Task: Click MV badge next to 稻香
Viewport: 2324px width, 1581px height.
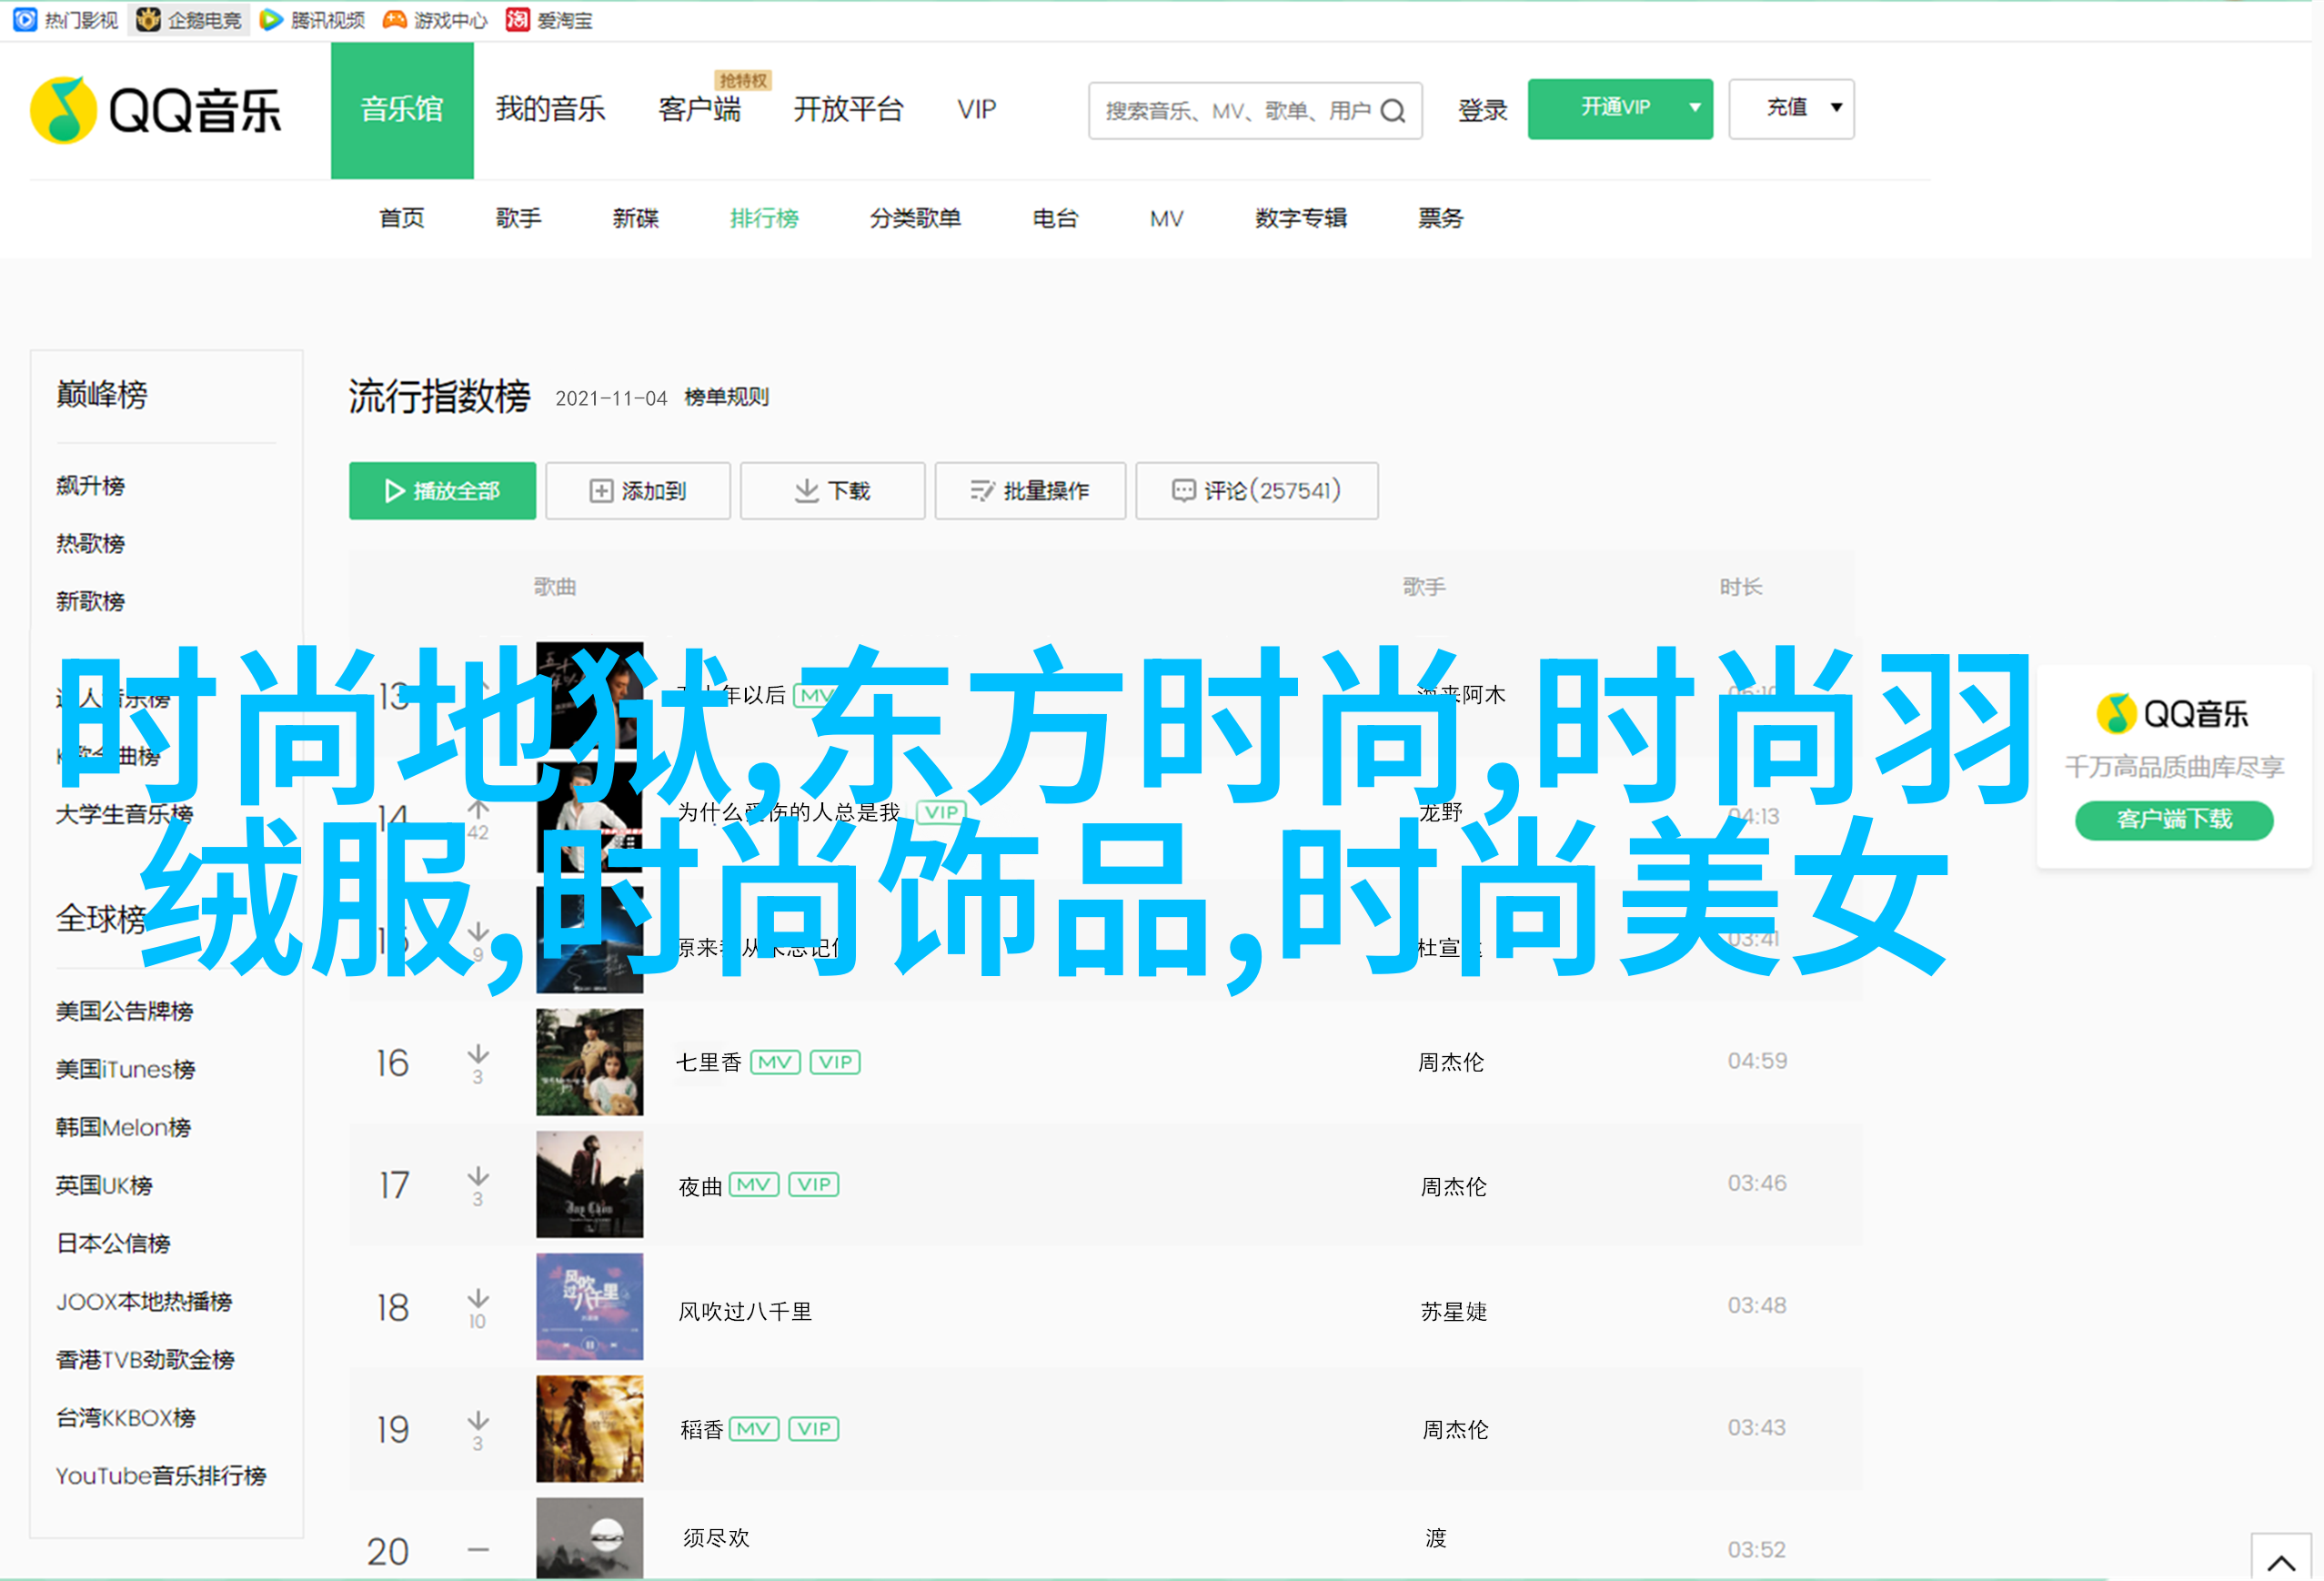Action: coord(754,1429)
